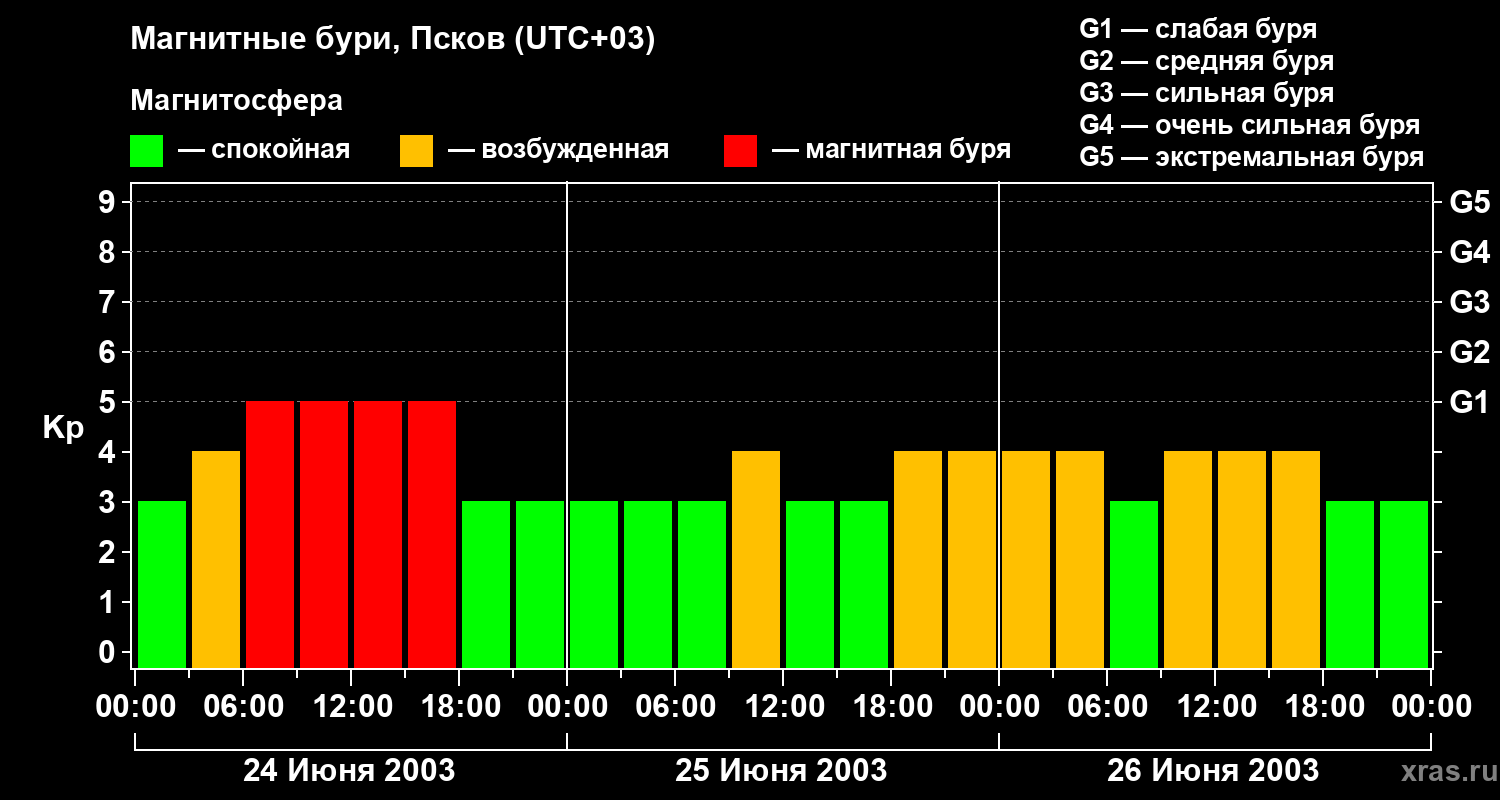Screen dimensions: 1500x800
Task: Click the right-axis "G2" scale label
Action: 1469,352
